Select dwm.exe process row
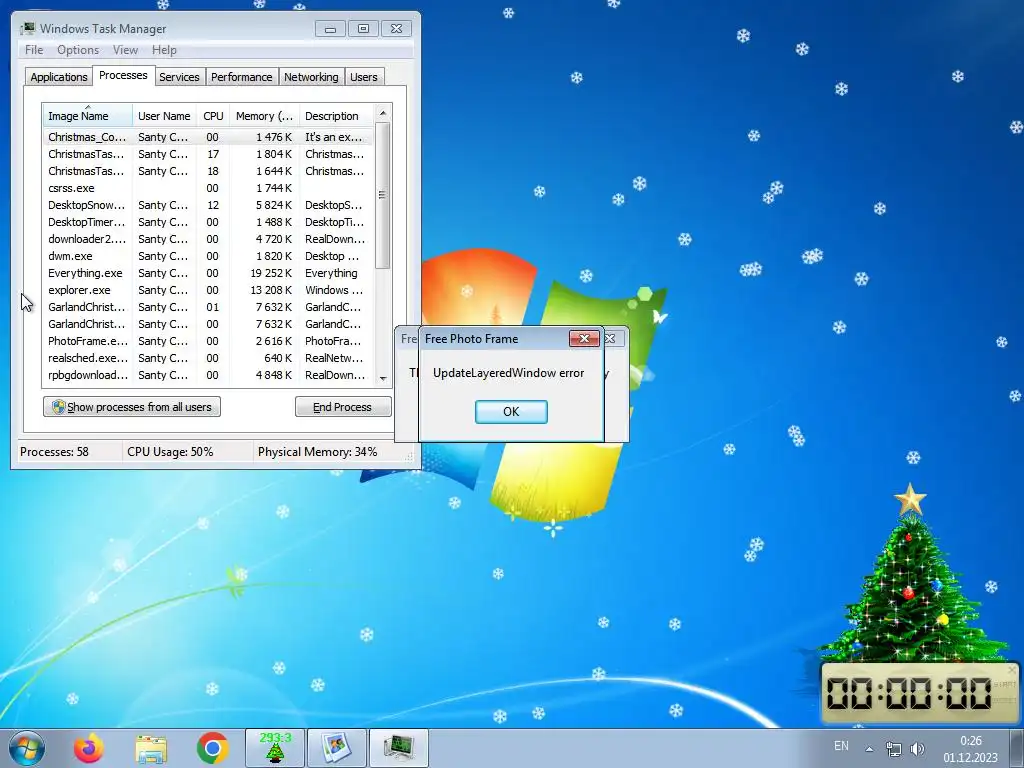Screen dimensions: 1024x768 coord(208,256)
